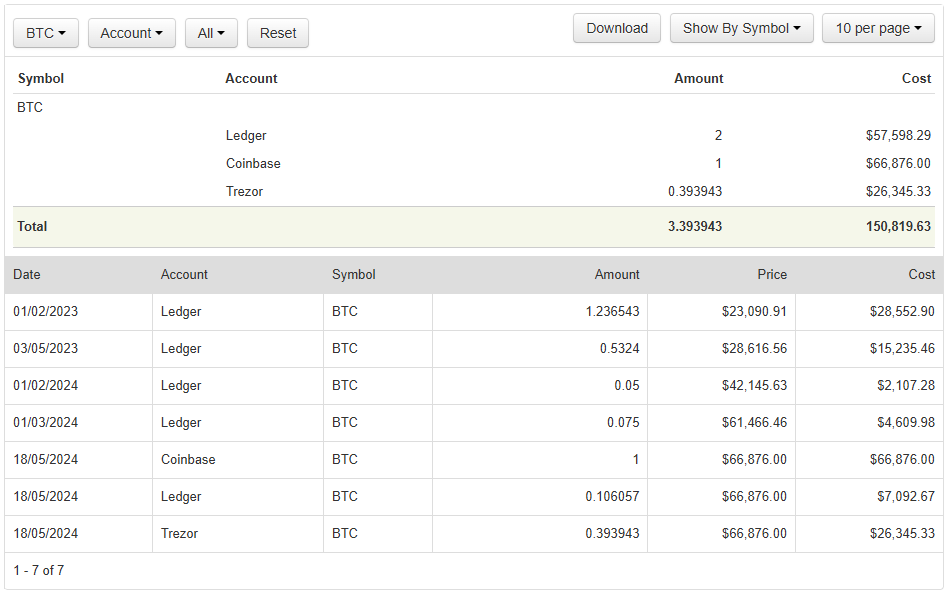Screen dimensions: 946x592
Task: Sort by the Date column header
Action: [x=27, y=275]
